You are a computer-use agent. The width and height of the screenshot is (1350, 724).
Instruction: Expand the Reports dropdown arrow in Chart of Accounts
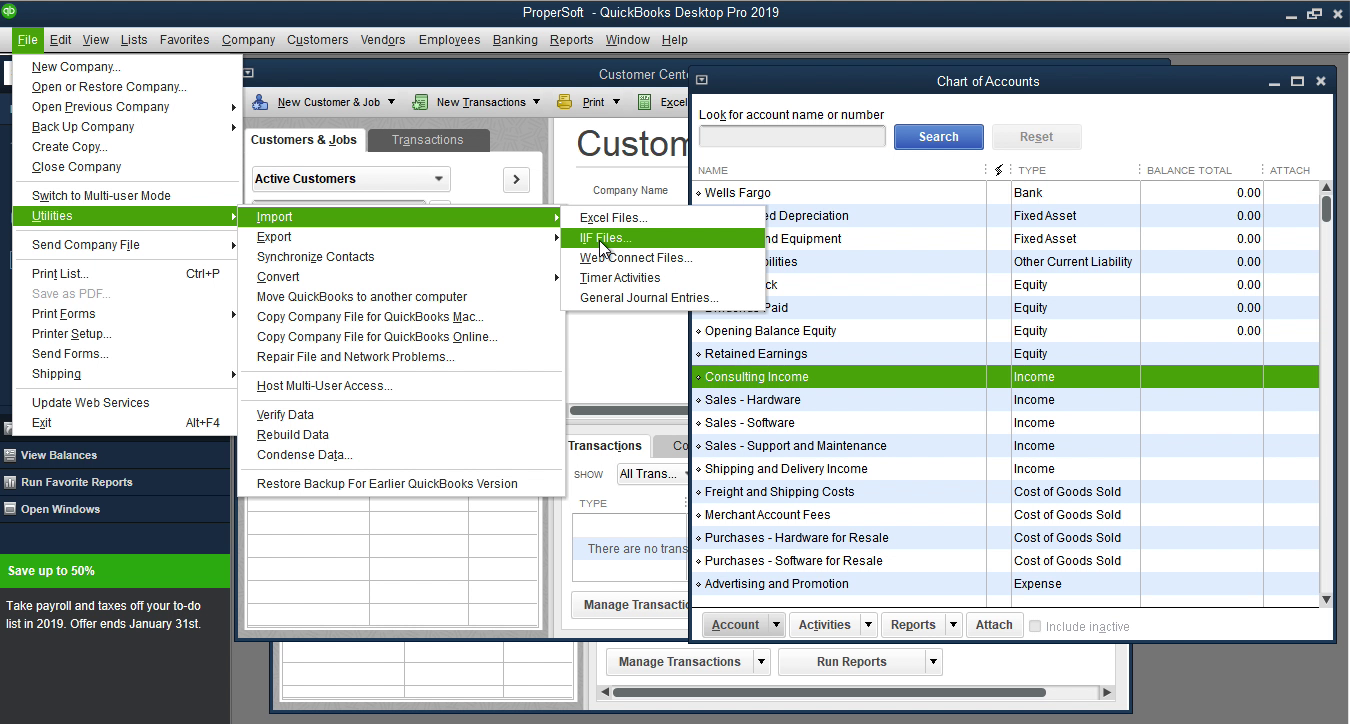point(953,625)
